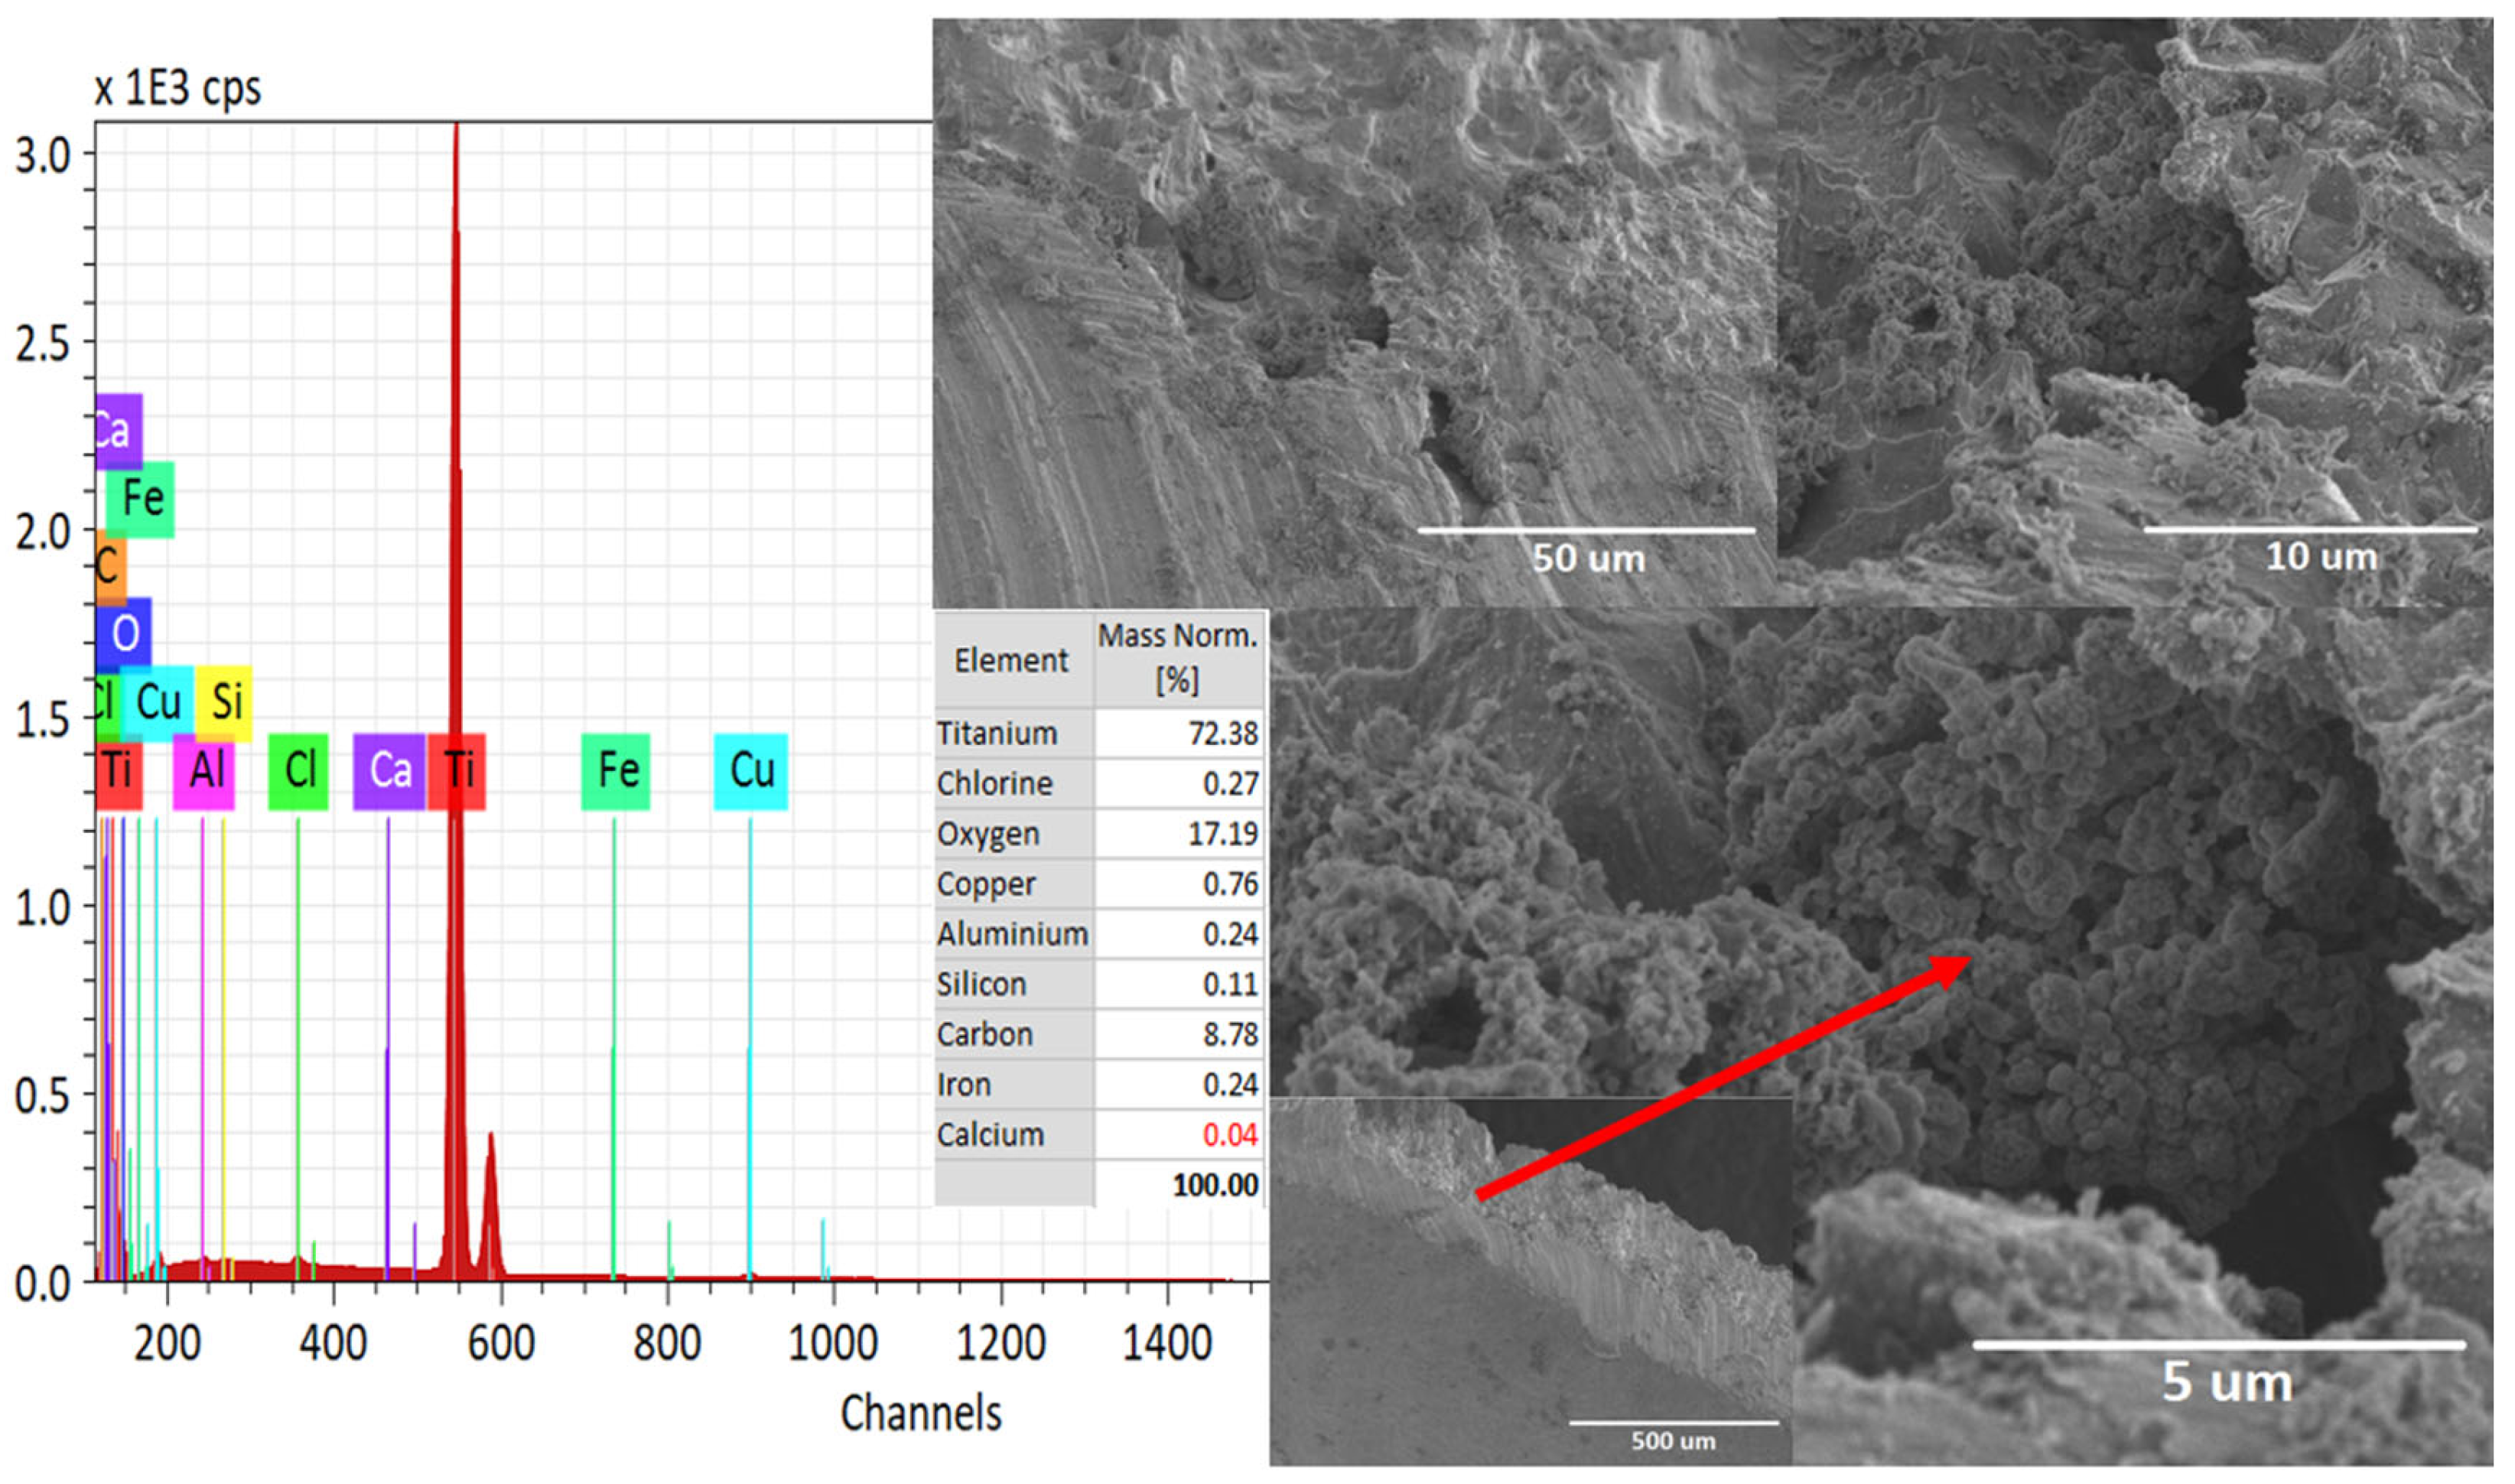Click the orange C element label
Screen dimensions: 2515x1484
tap(110, 567)
